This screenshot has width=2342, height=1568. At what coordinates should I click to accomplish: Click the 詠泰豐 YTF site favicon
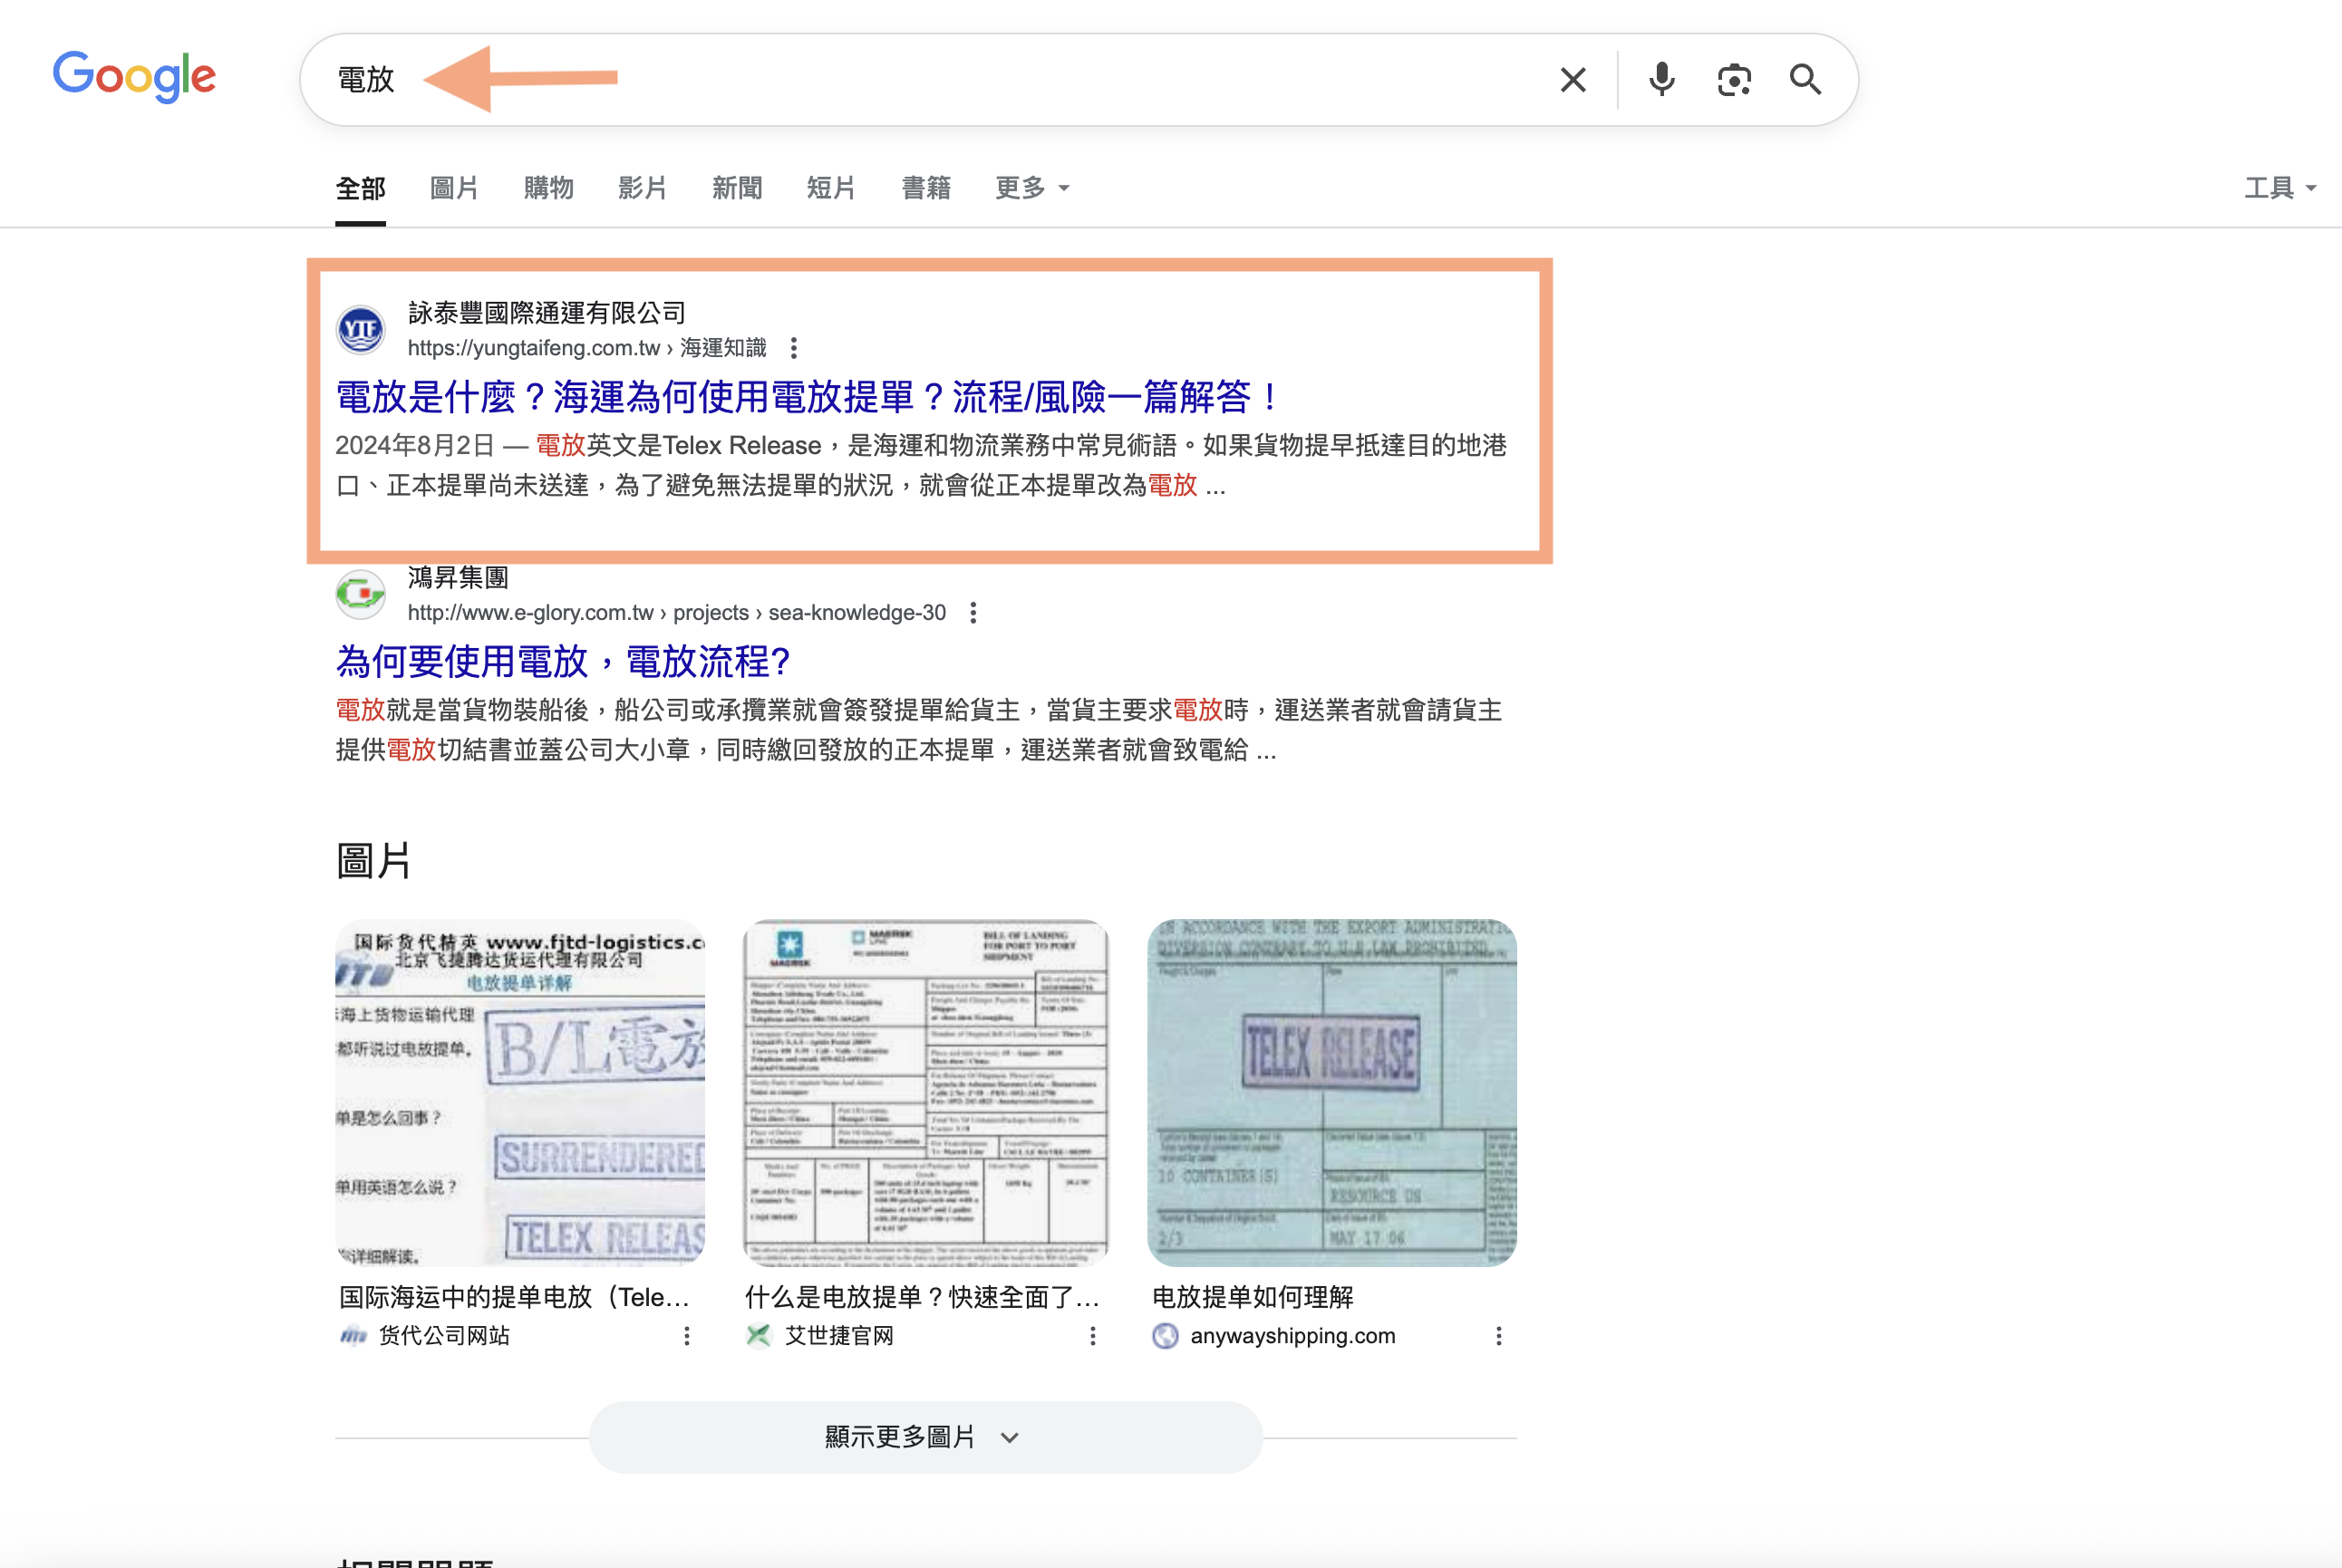[x=360, y=329]
